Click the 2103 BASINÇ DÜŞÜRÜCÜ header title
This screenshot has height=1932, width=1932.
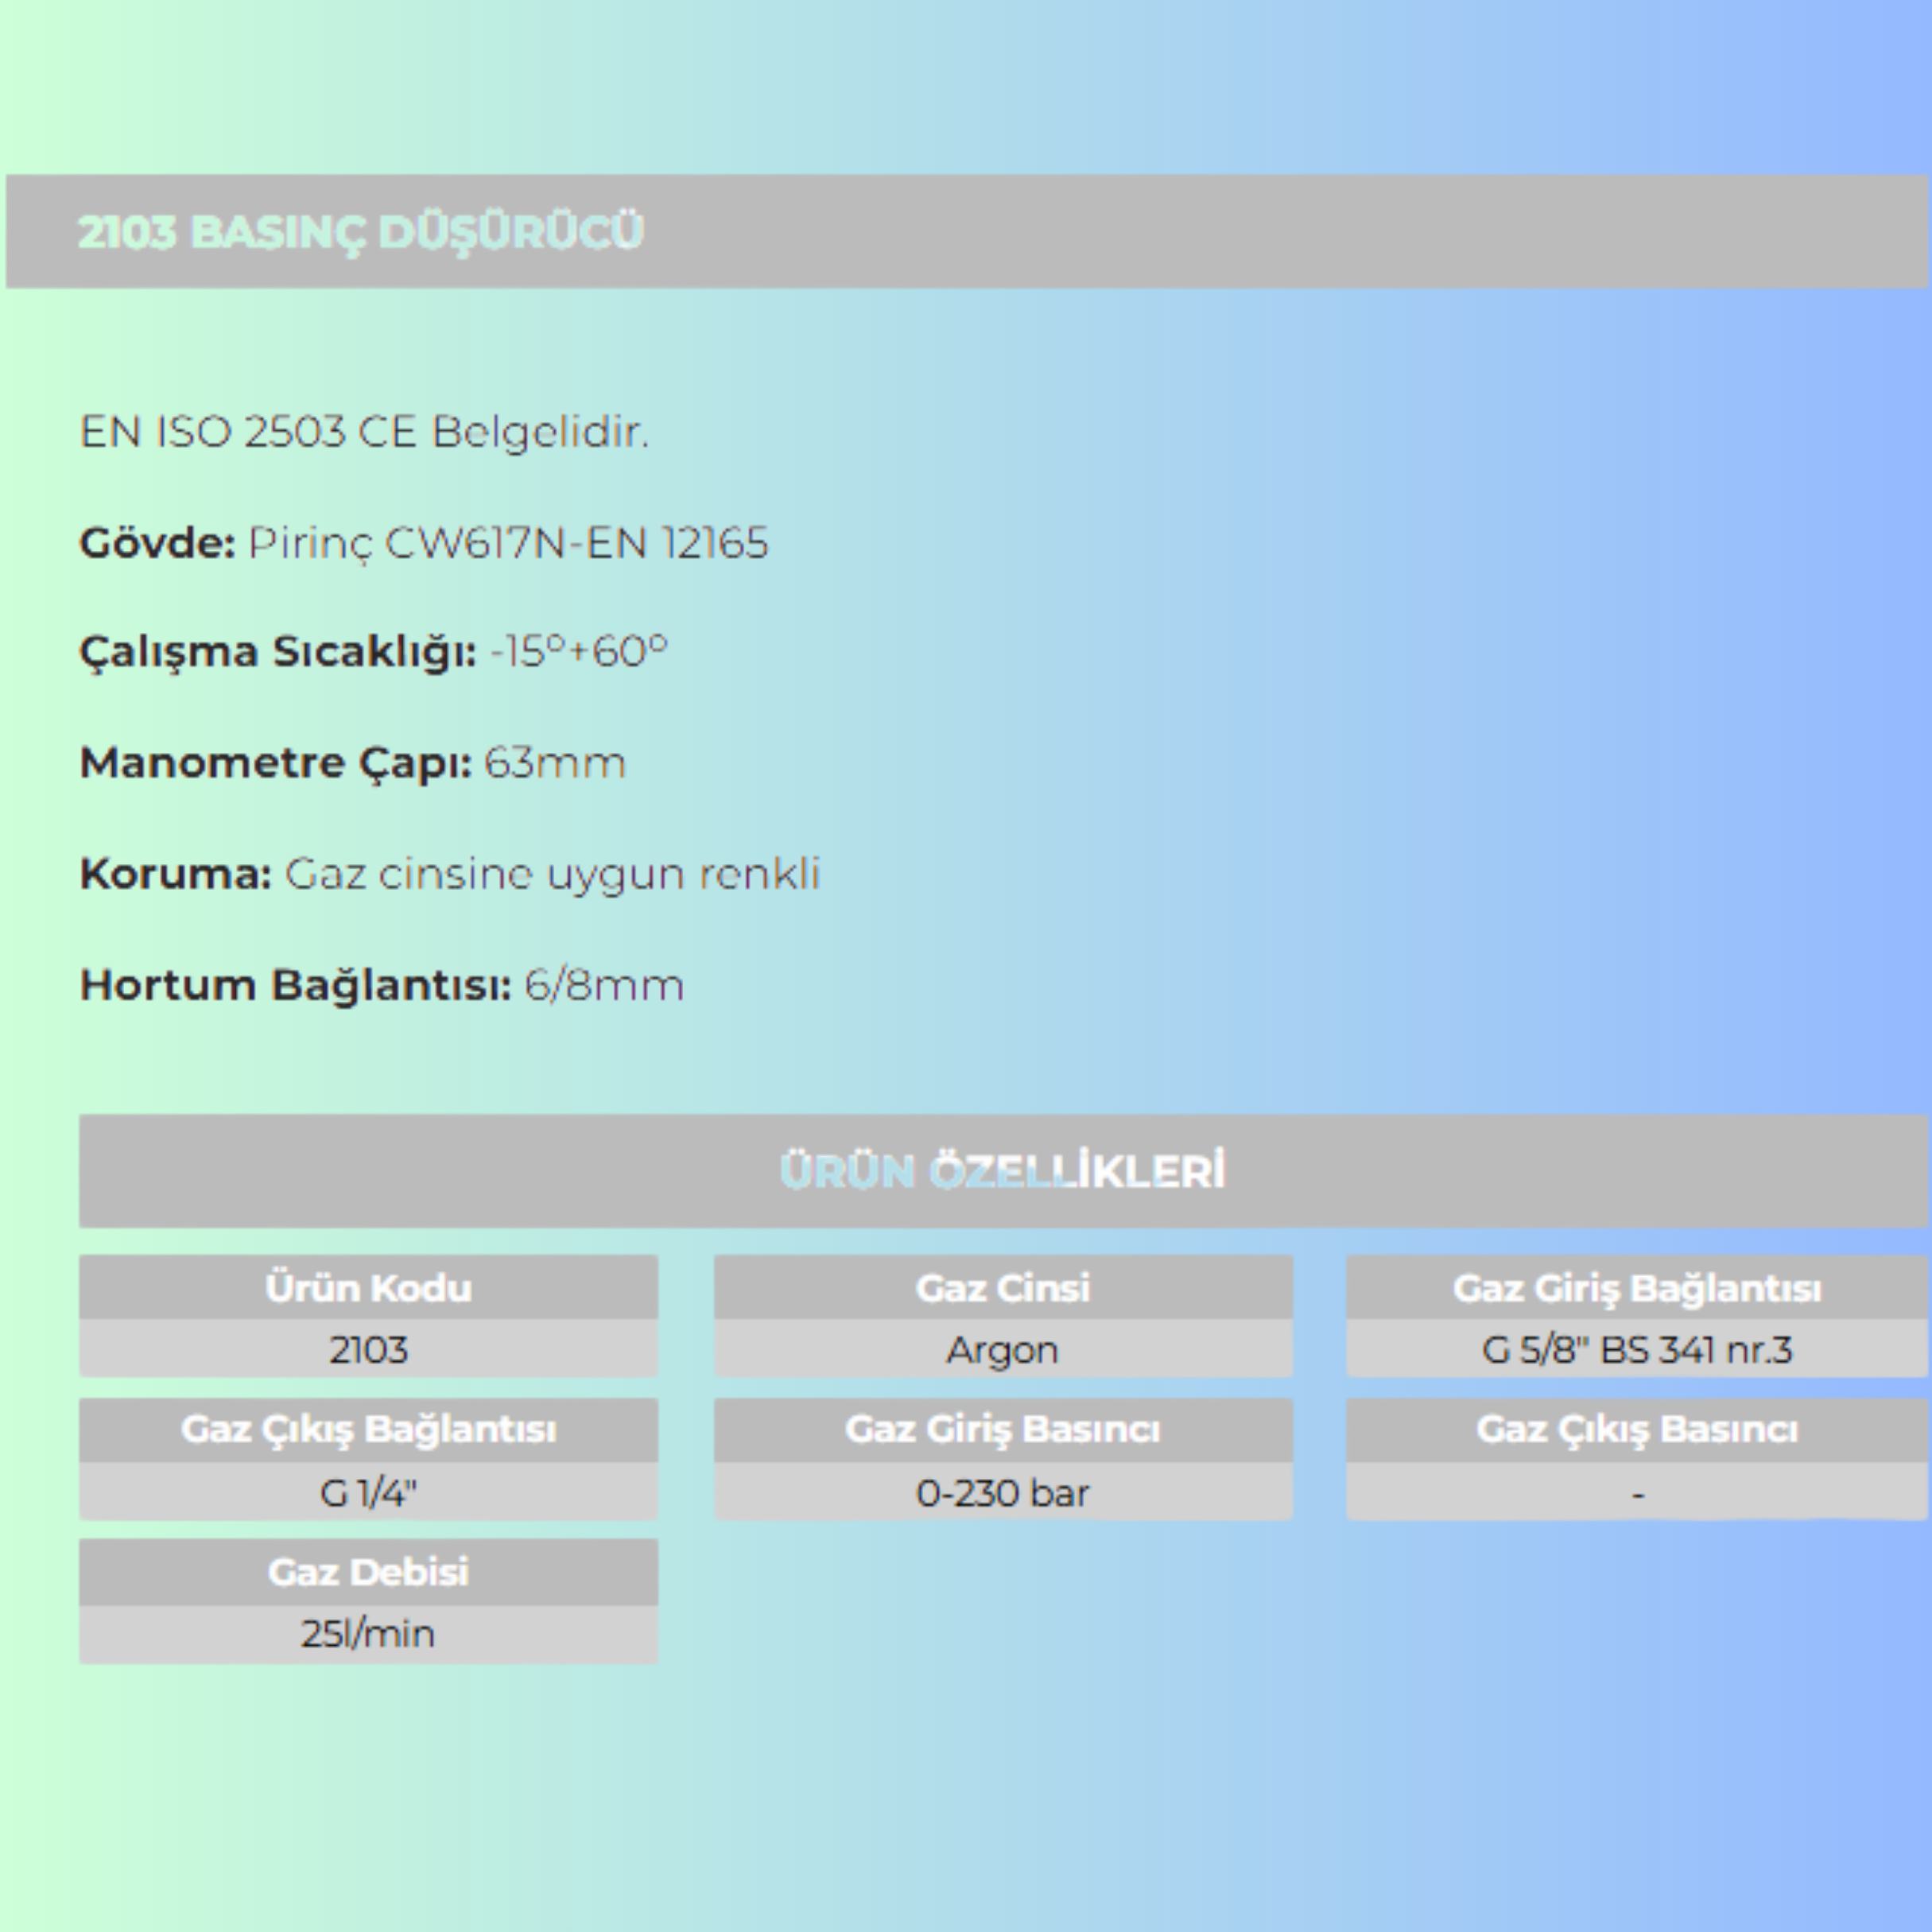click(361, 232)
